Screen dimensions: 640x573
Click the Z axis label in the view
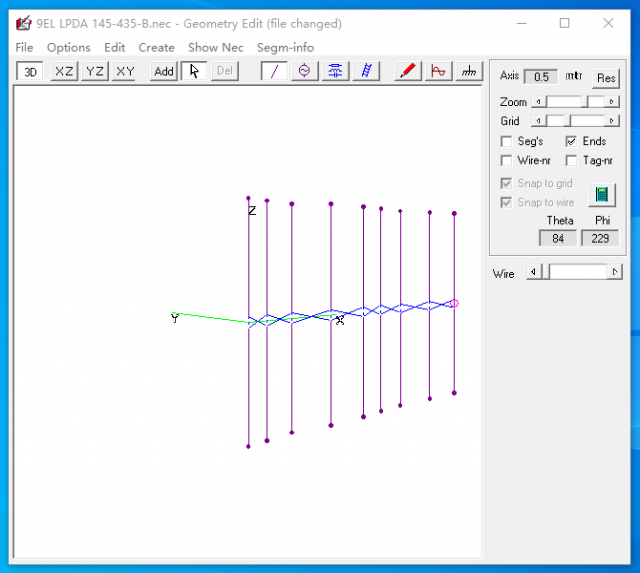(x=252, y=211)
